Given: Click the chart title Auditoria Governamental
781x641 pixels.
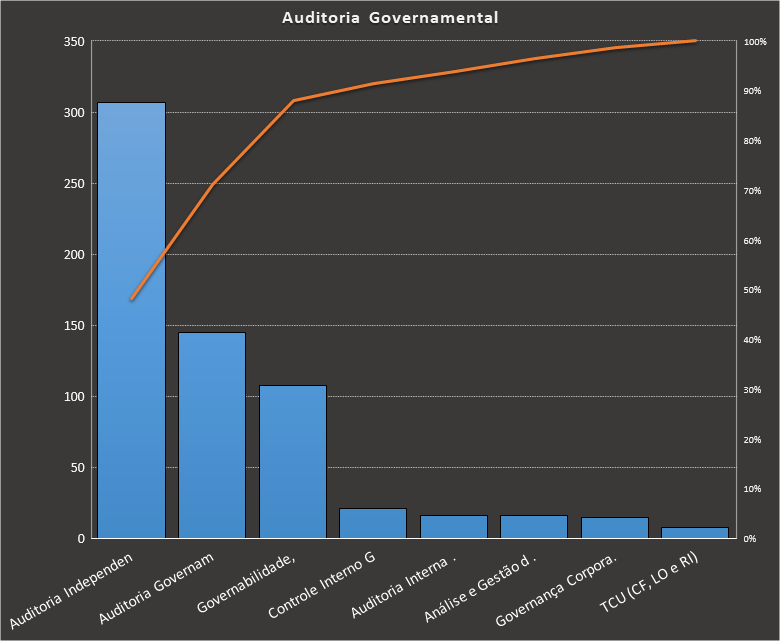Looking at the screenshot, I should click(x=390, y=18).
